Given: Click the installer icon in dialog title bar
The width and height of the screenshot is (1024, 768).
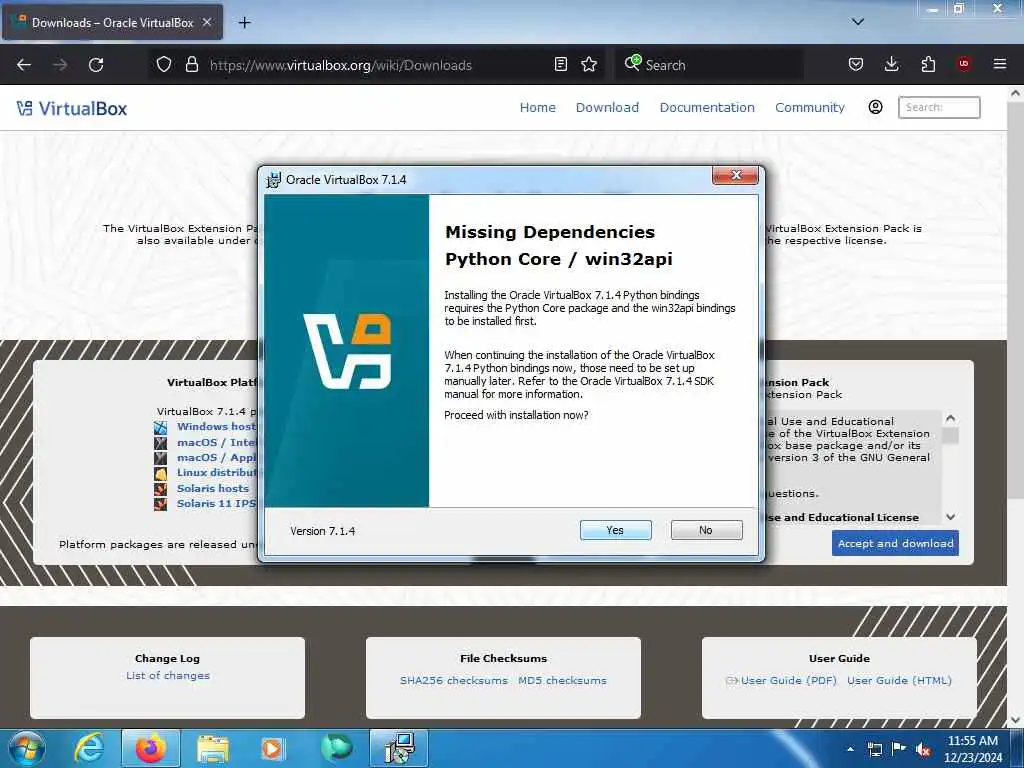Looking at the screenshot, I should coord(274,180).
